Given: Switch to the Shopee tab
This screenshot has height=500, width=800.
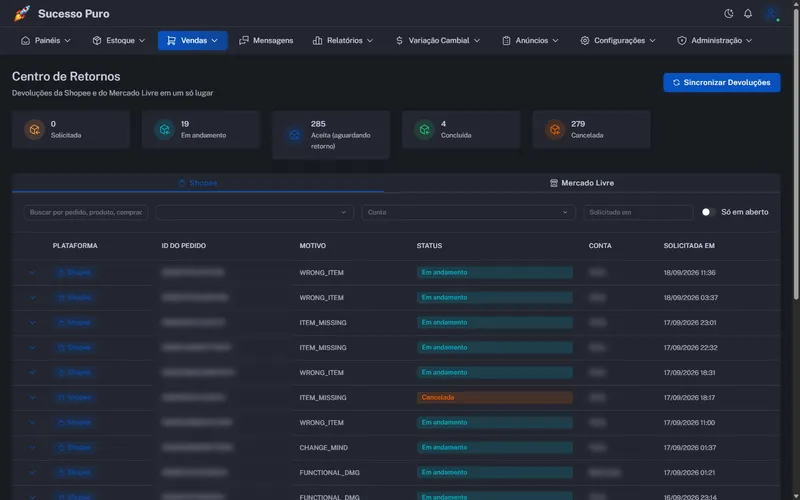Looking at the screenshot, I should (x=198, y=183).
